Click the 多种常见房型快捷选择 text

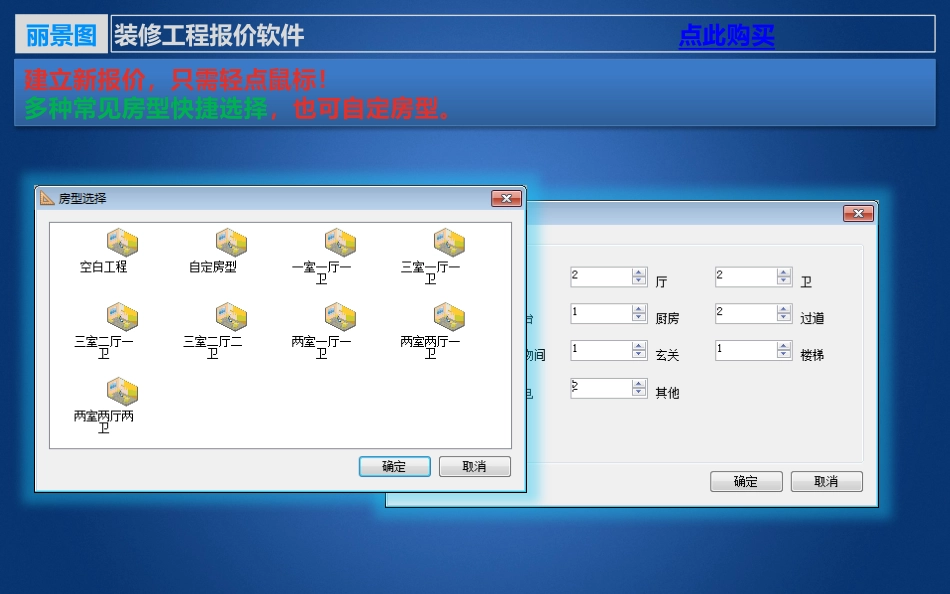[x=146, y=109]
